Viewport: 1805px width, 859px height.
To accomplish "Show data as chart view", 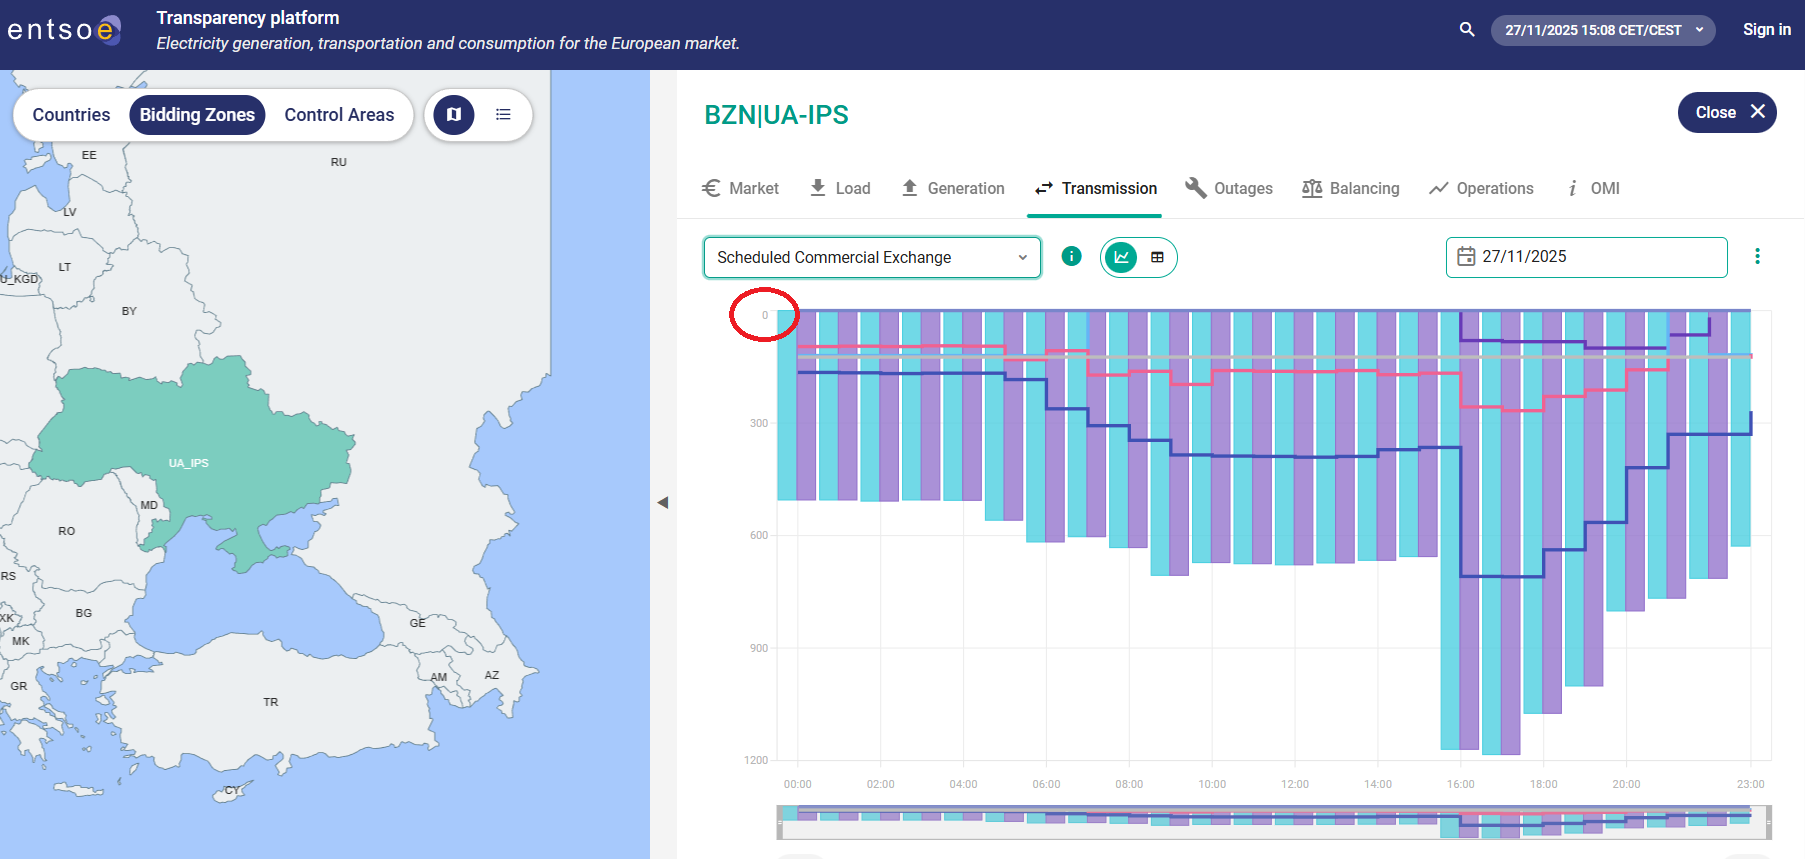I will click(1122, 257).
